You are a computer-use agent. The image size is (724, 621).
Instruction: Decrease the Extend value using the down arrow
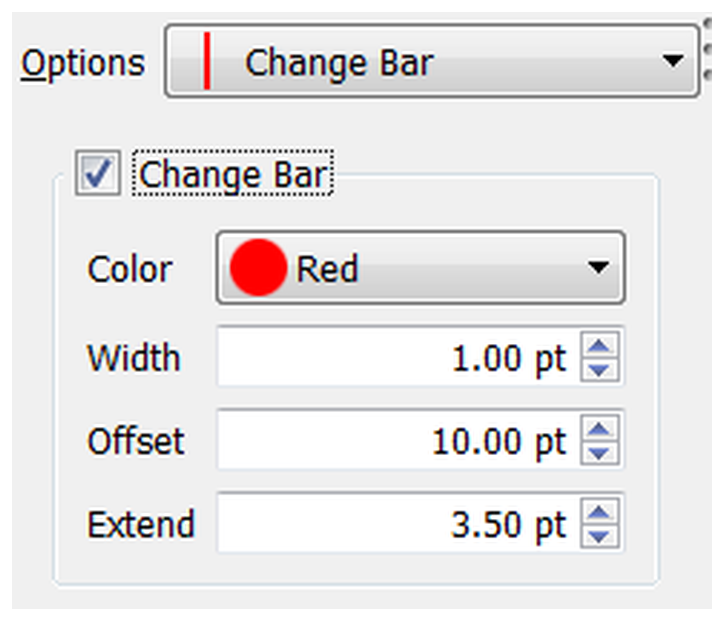(x=599, y=536)
